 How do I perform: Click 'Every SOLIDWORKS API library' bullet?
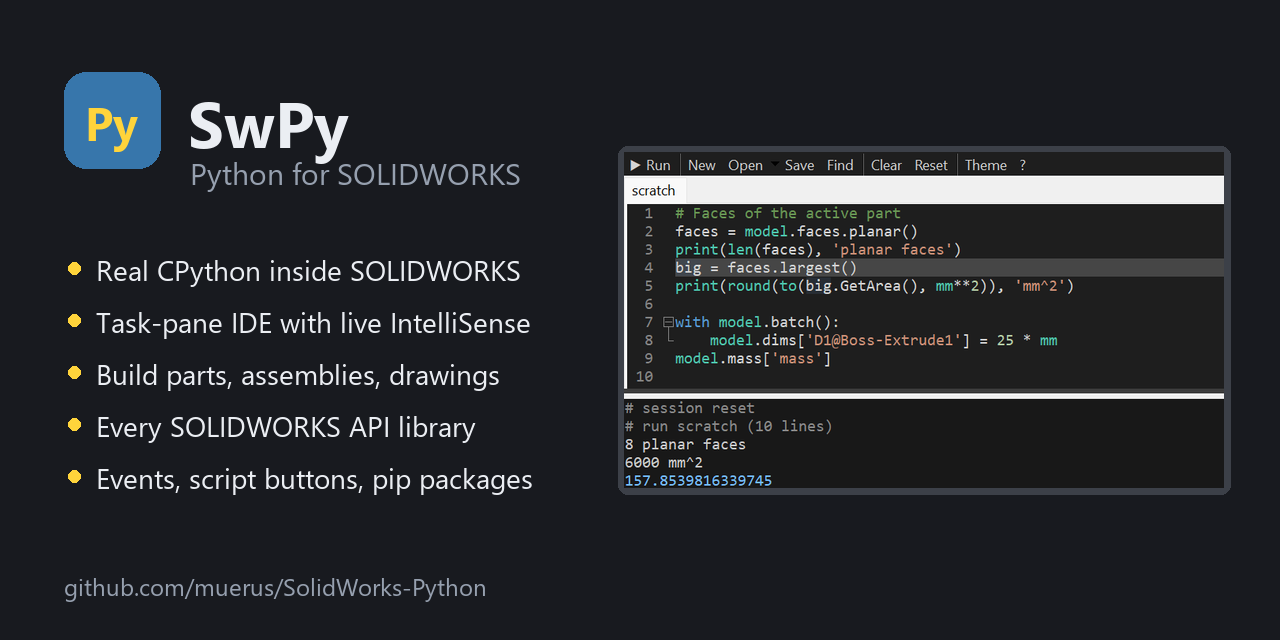pos(286,427)
